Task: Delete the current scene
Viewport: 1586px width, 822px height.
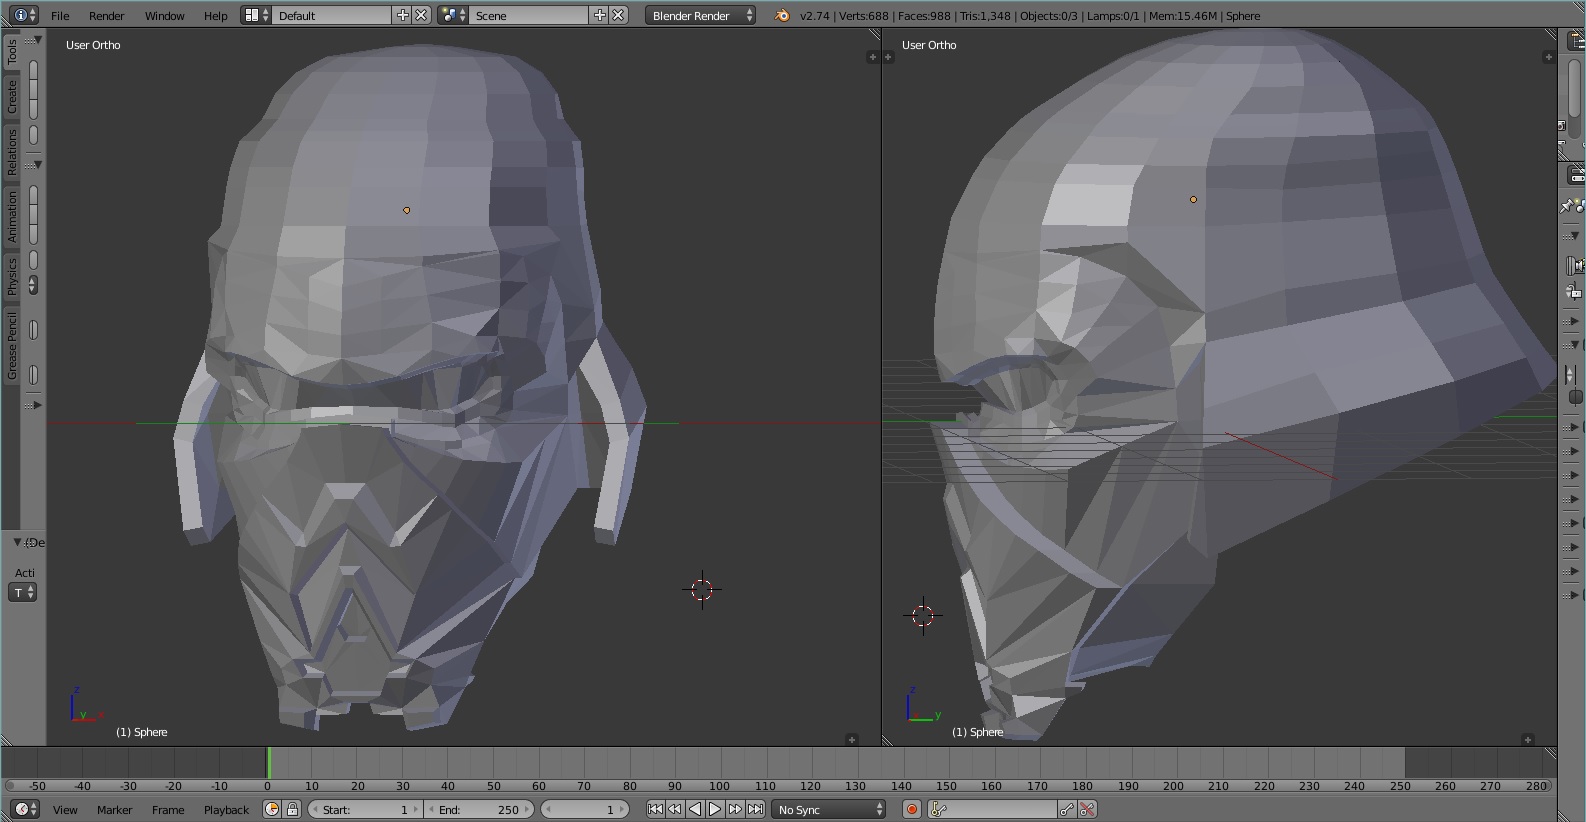Action: (x=619, y=15)
